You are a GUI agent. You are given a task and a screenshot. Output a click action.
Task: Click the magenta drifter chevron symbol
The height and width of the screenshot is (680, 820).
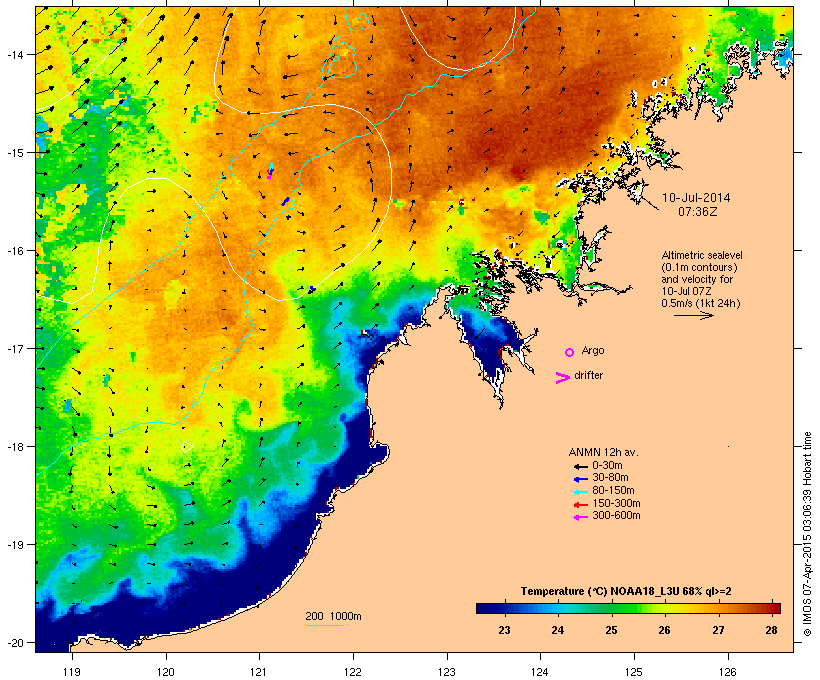point(562,378)
